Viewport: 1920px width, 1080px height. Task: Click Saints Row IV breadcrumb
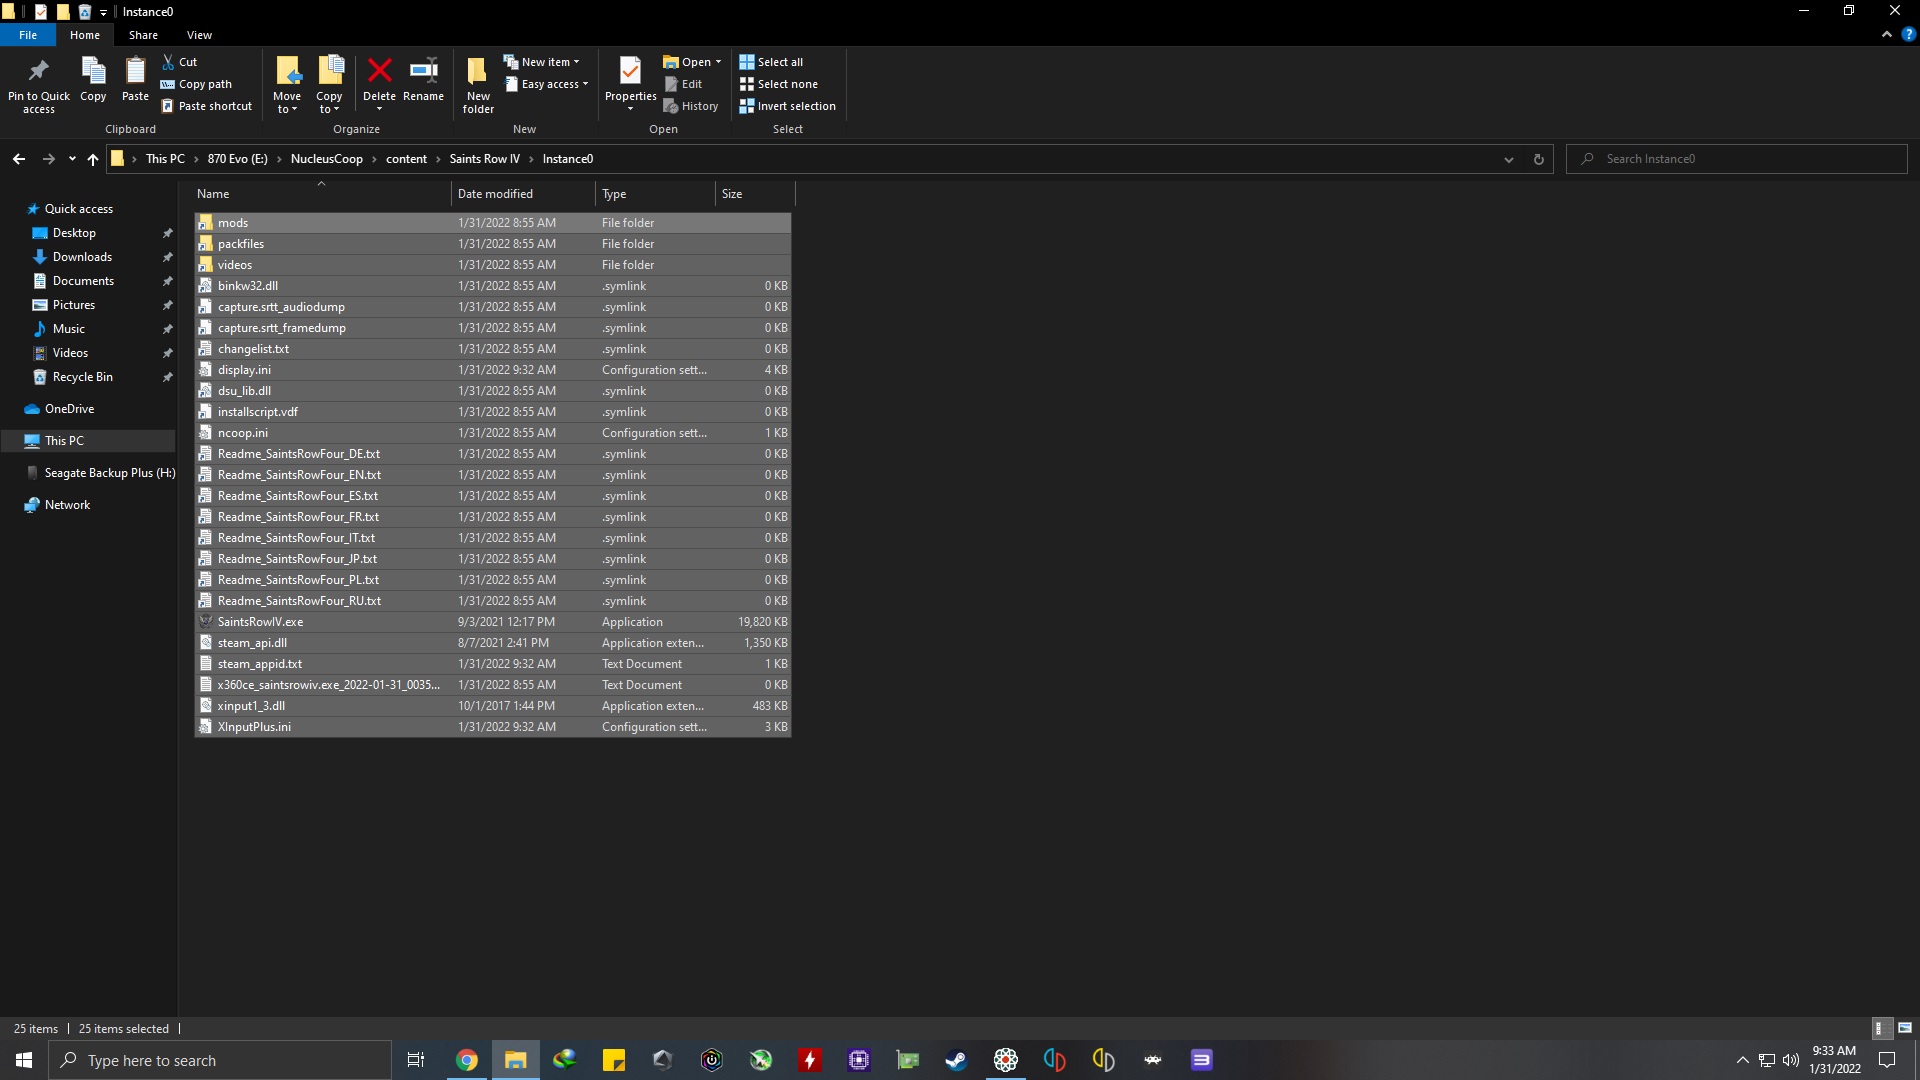pyautogui.click(x=485, y=159)
